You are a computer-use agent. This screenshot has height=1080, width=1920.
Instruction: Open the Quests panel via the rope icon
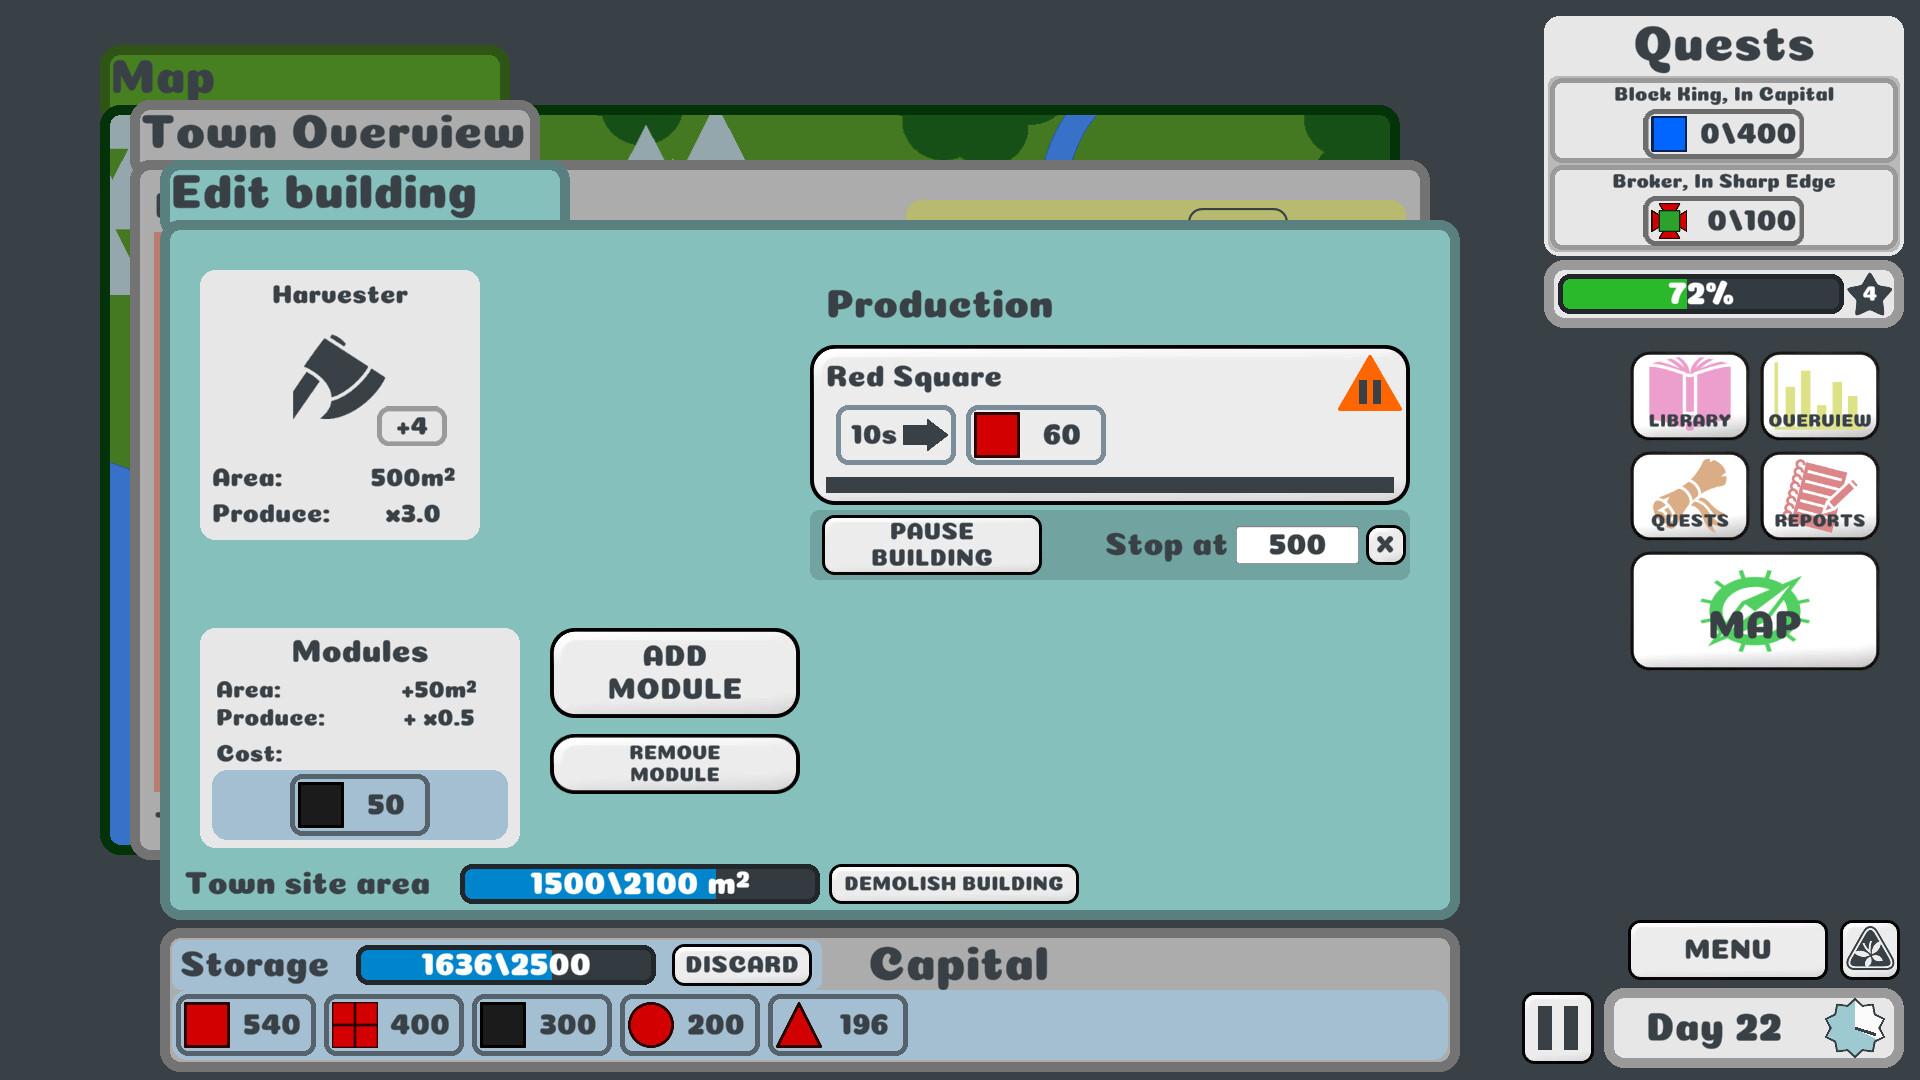tap(1688, 496)
